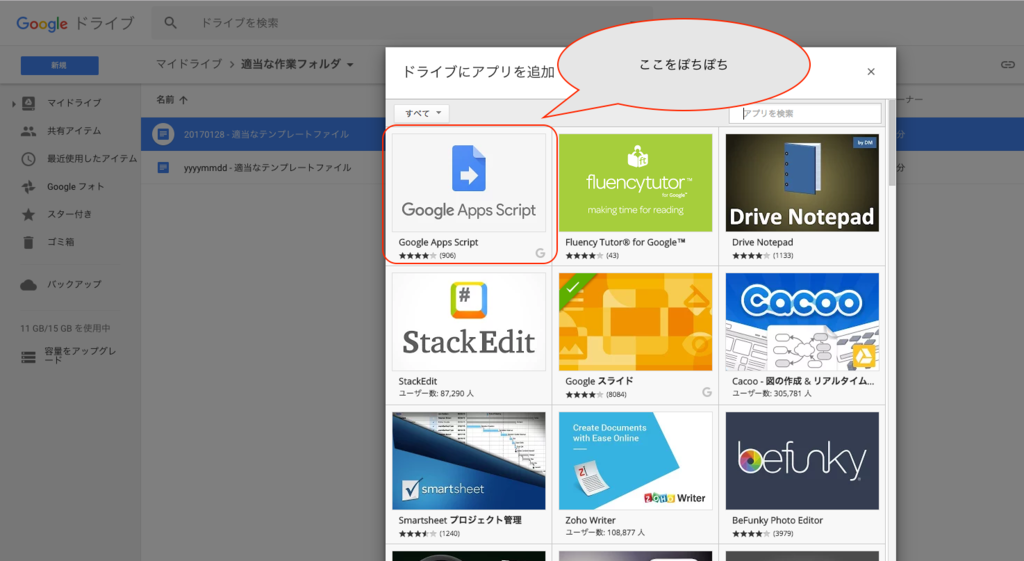1024x561 pixels.
Task: Click the cloud backup icon
Action: (x=28, y=285)
